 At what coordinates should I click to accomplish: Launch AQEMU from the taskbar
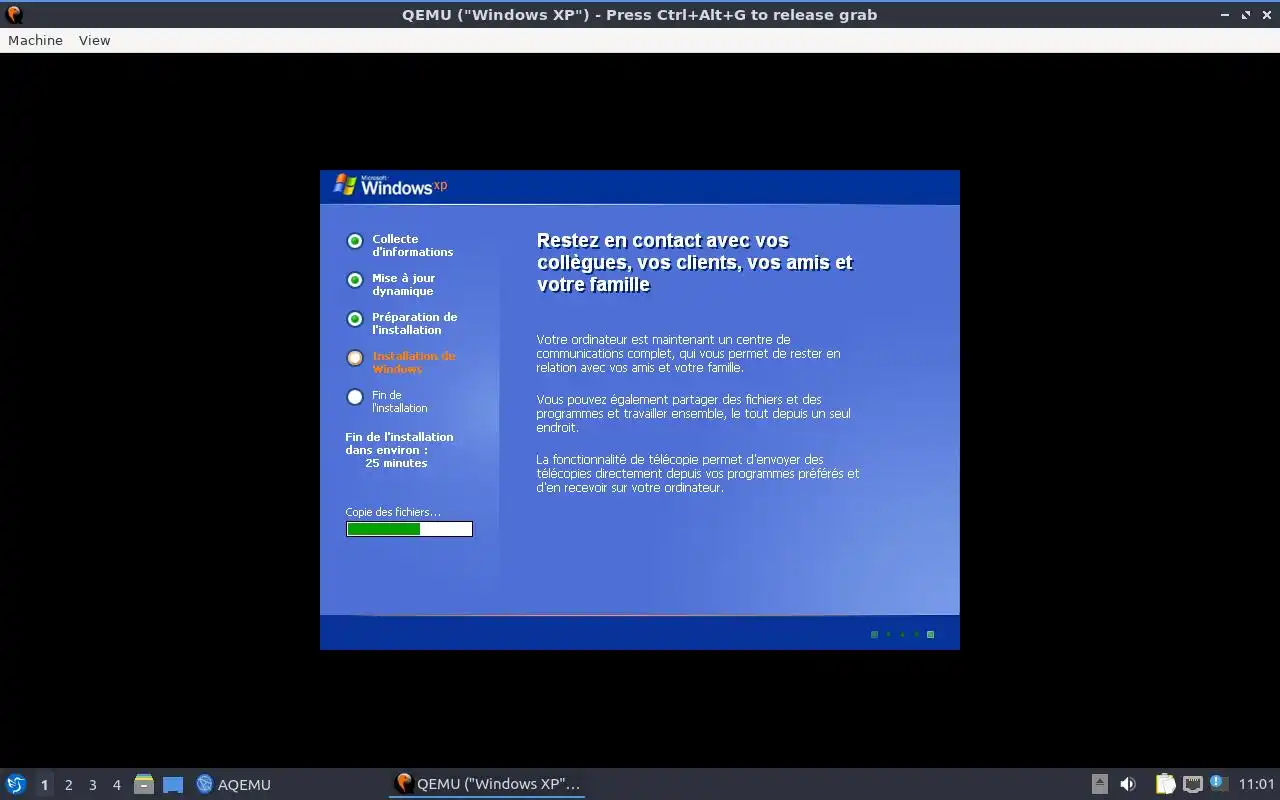233,784
